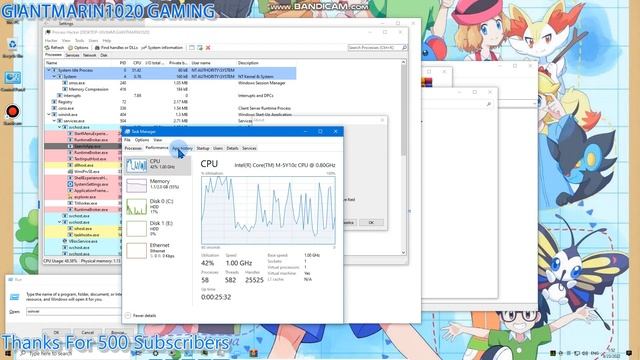Image resolution: width=640 pixels, height=360 pixels.
Task: Open the Bandicam desktop icon
Action: pos(13,114)
